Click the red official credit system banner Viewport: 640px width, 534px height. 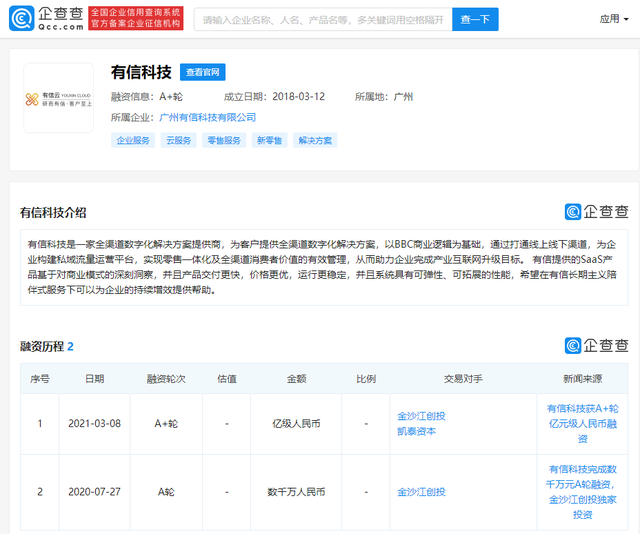[136, 18]
